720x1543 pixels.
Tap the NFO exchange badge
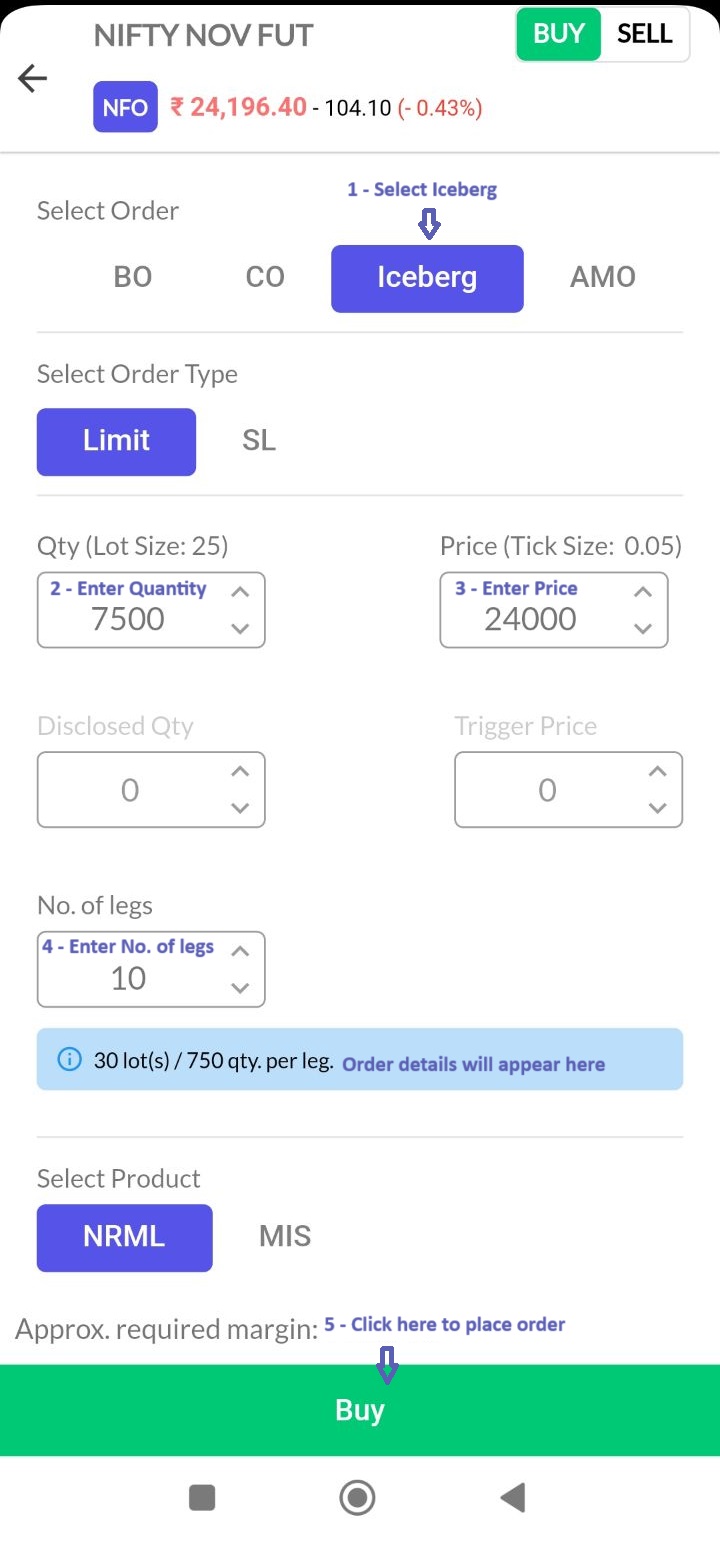125,107
